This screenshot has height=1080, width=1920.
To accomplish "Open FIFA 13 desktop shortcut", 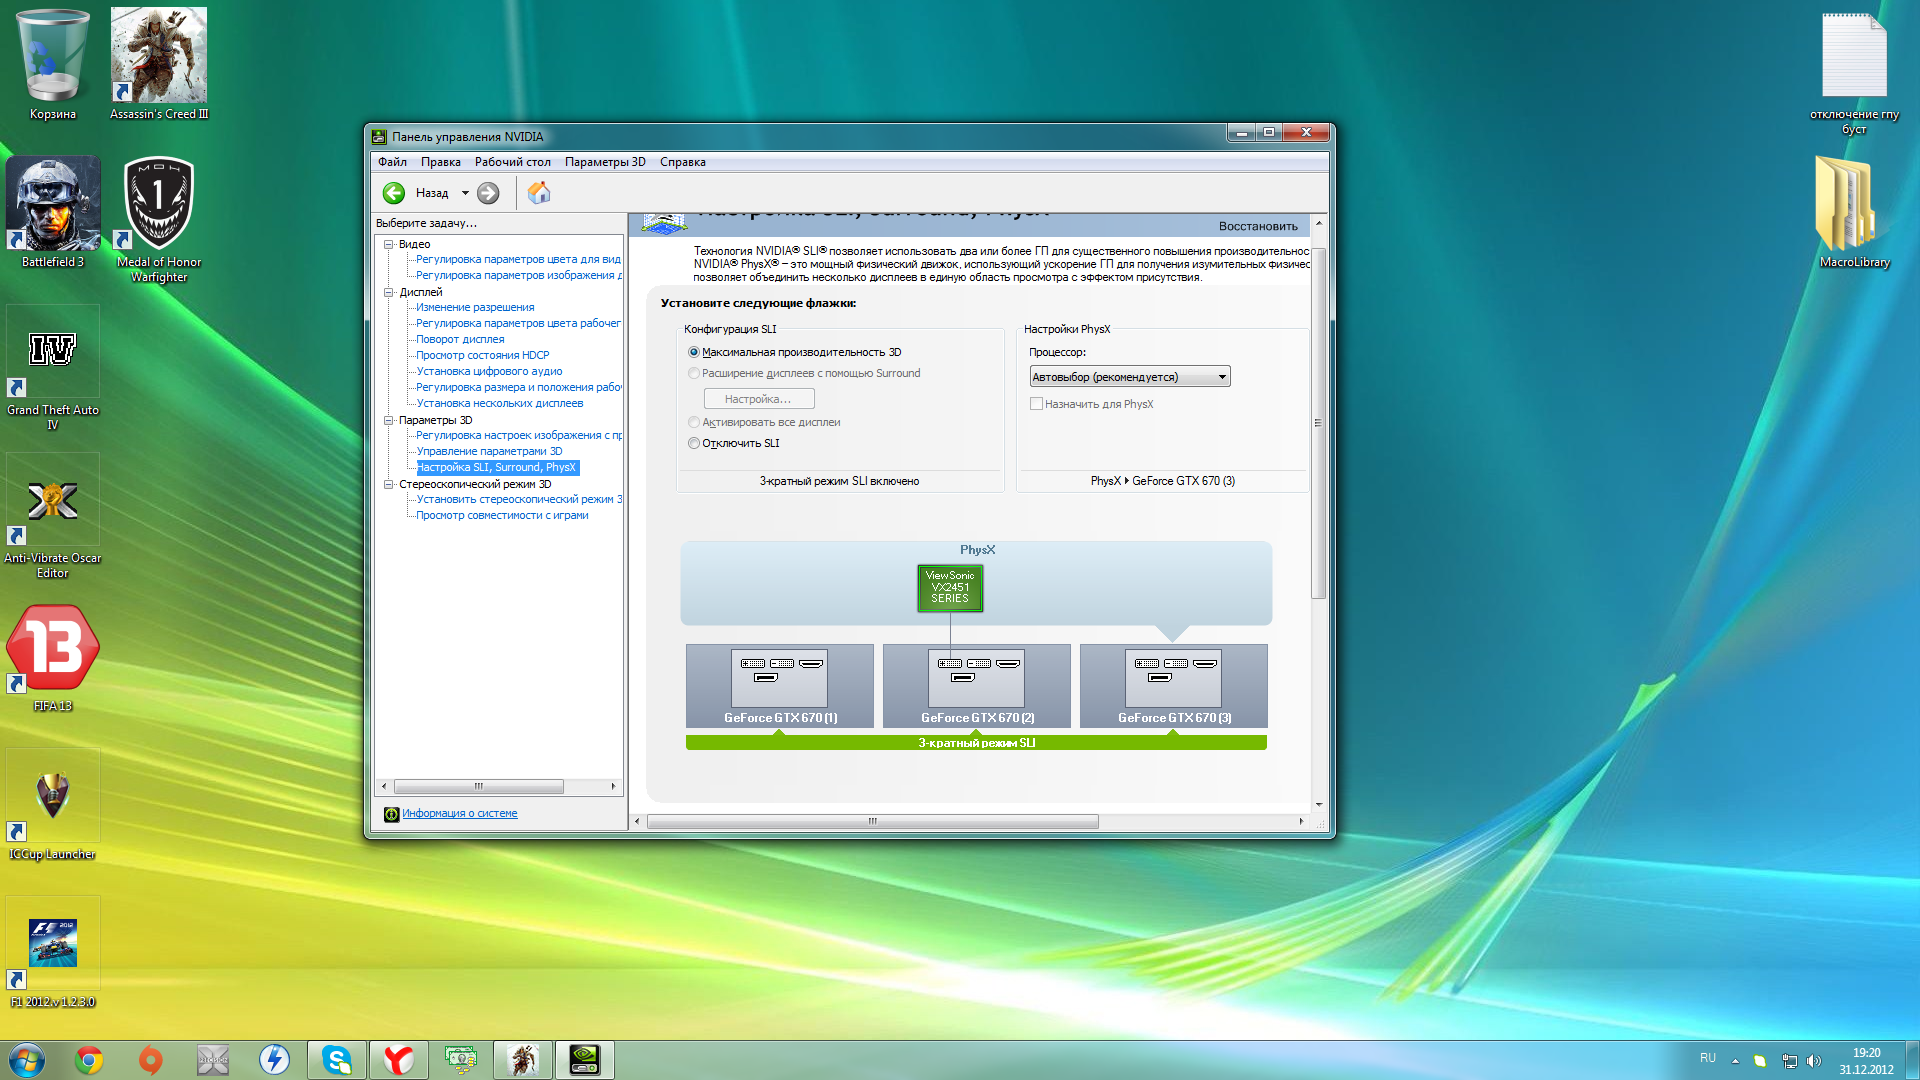I will (53, 657).
